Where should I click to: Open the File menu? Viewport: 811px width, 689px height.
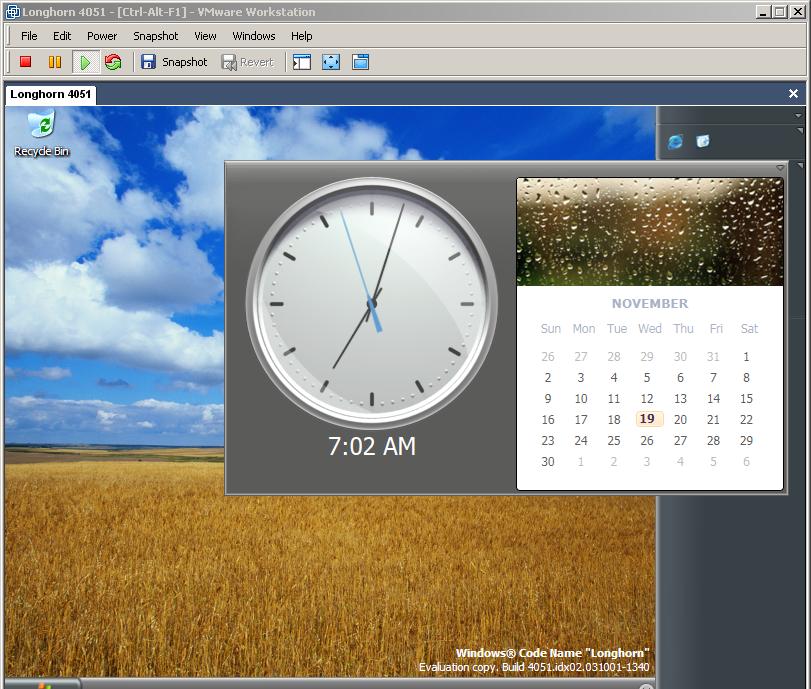(29, 36)
